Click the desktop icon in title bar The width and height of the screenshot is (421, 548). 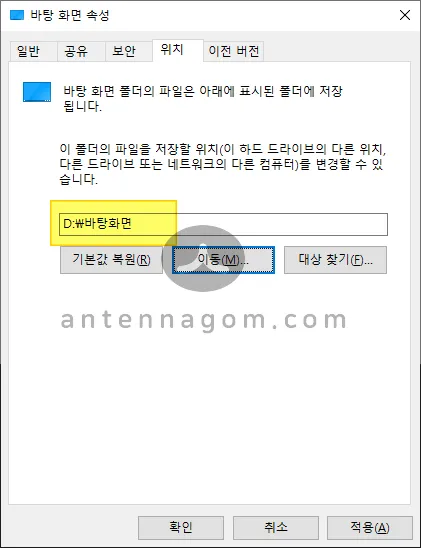17,15
